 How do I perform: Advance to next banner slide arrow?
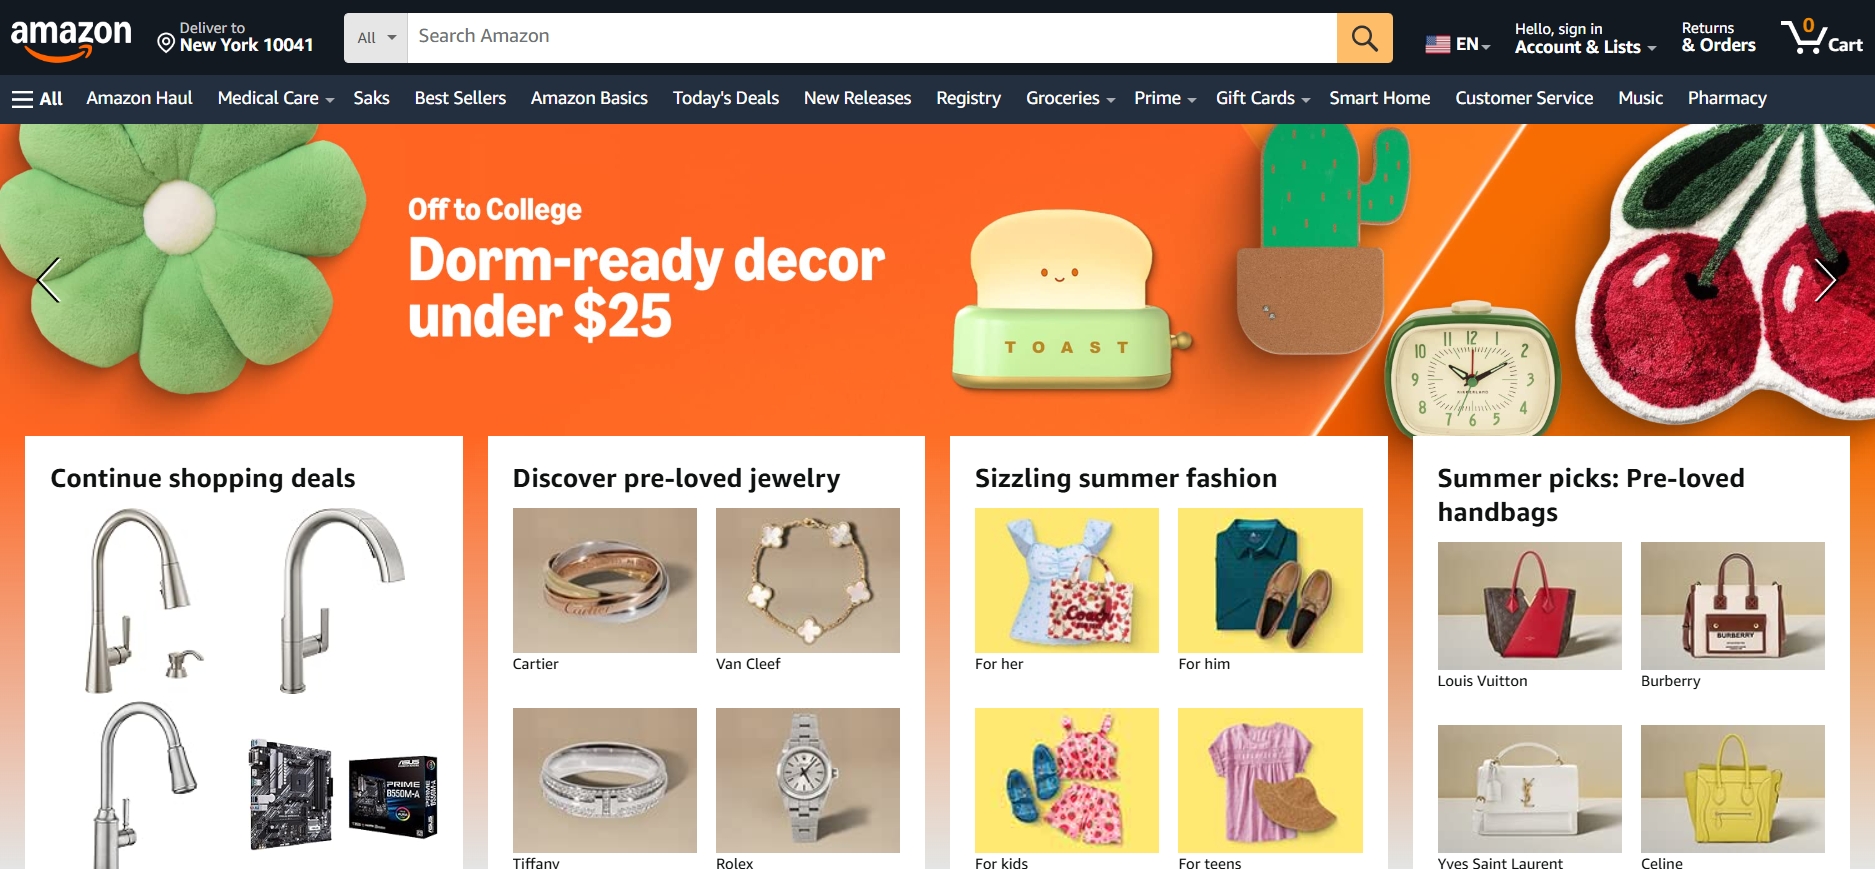point(1825,280)
